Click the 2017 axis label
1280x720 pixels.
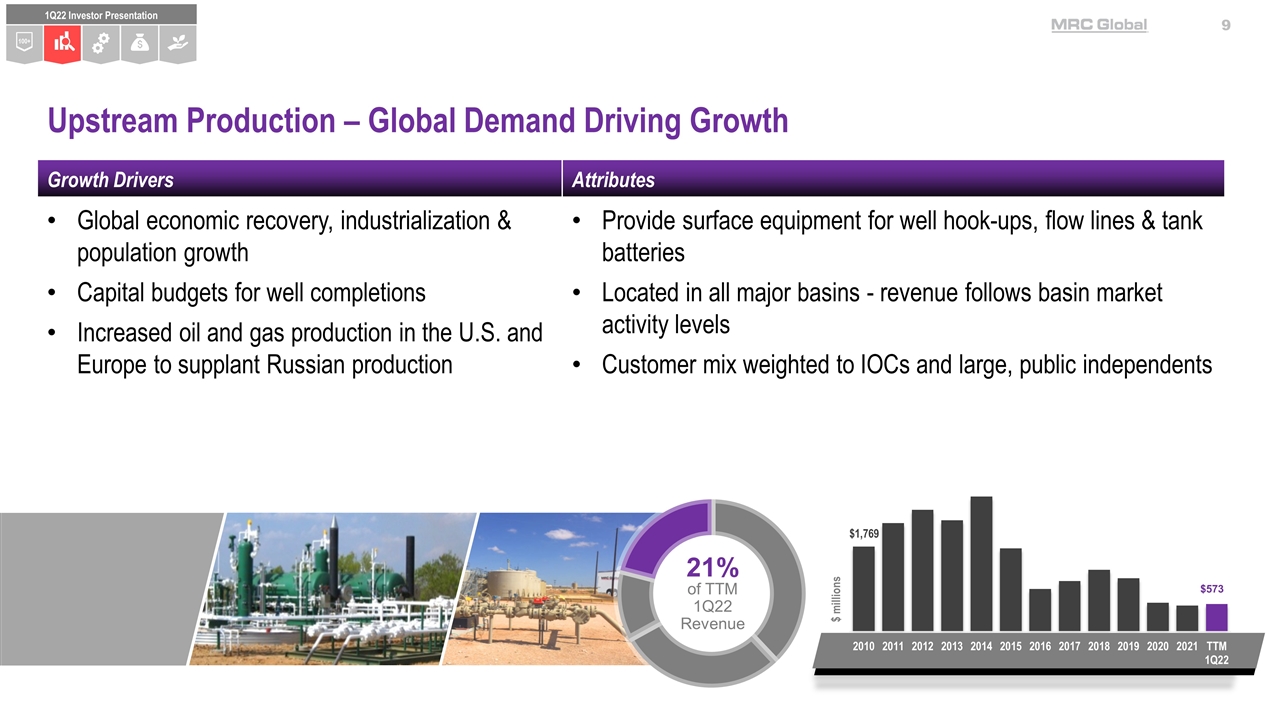click(1069, 647)
